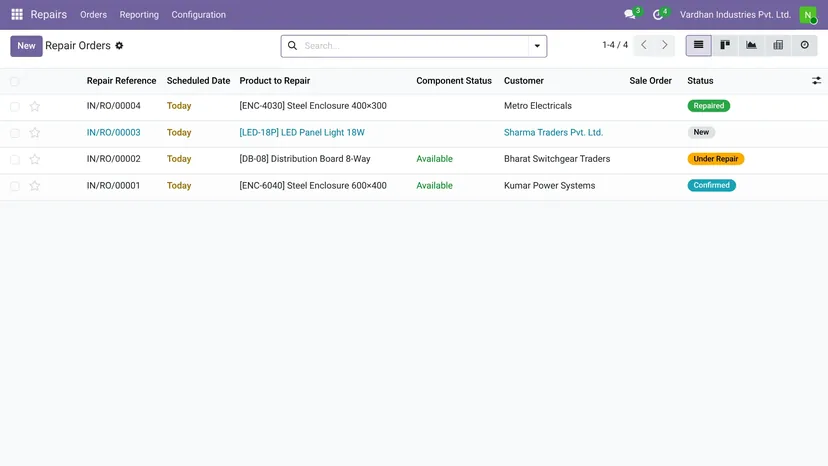
Task: Go to the previous page arrow
Action: pyautogui.click(x=644, y=45)
